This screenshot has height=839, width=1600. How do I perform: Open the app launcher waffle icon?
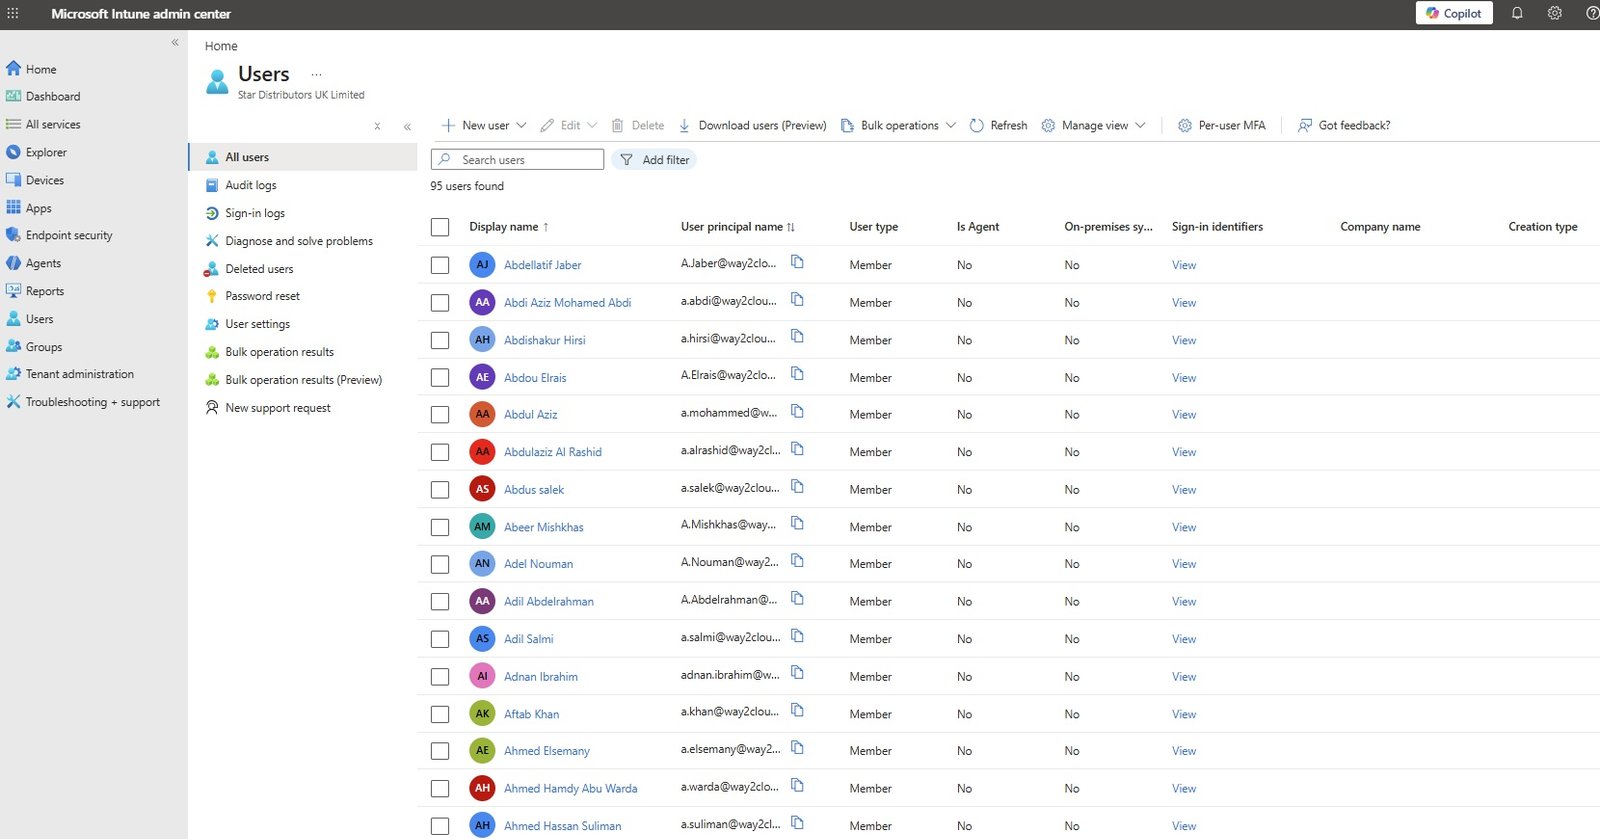pyautogui.click(x=13, y=13)
